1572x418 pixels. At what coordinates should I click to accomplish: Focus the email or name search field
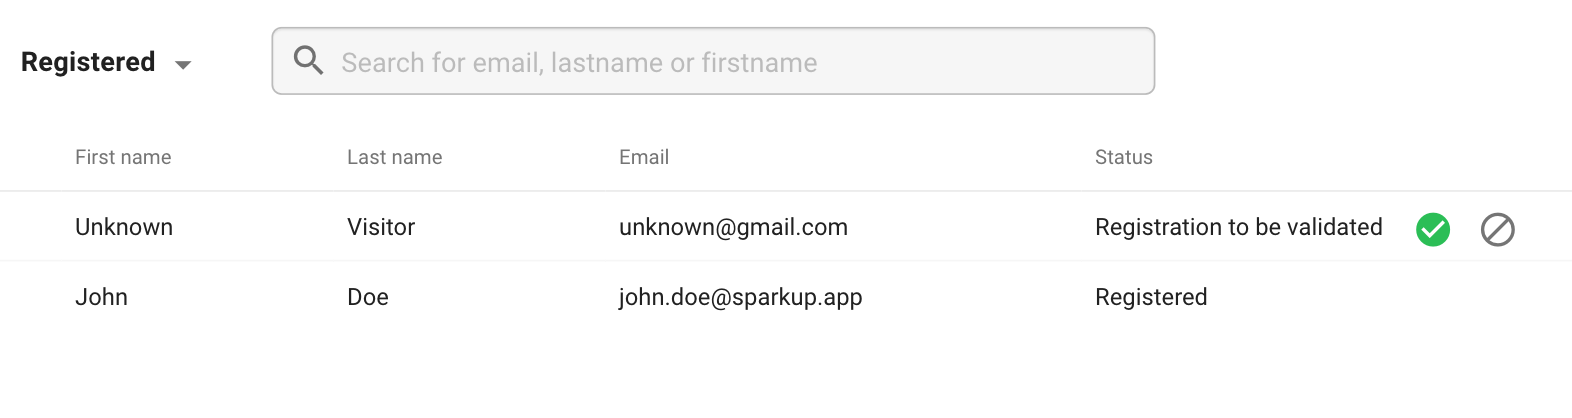click(x=713, y=61)
